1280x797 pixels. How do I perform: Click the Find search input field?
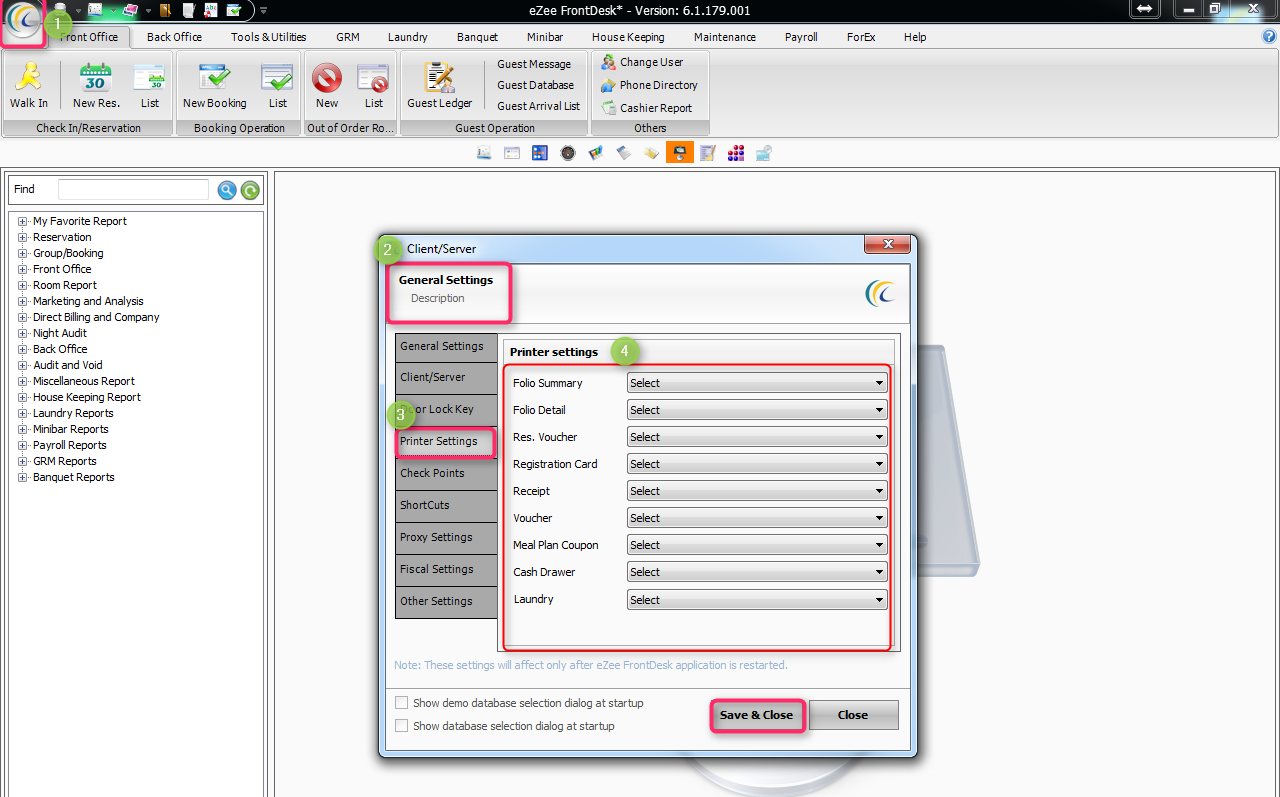click(133, 190)
